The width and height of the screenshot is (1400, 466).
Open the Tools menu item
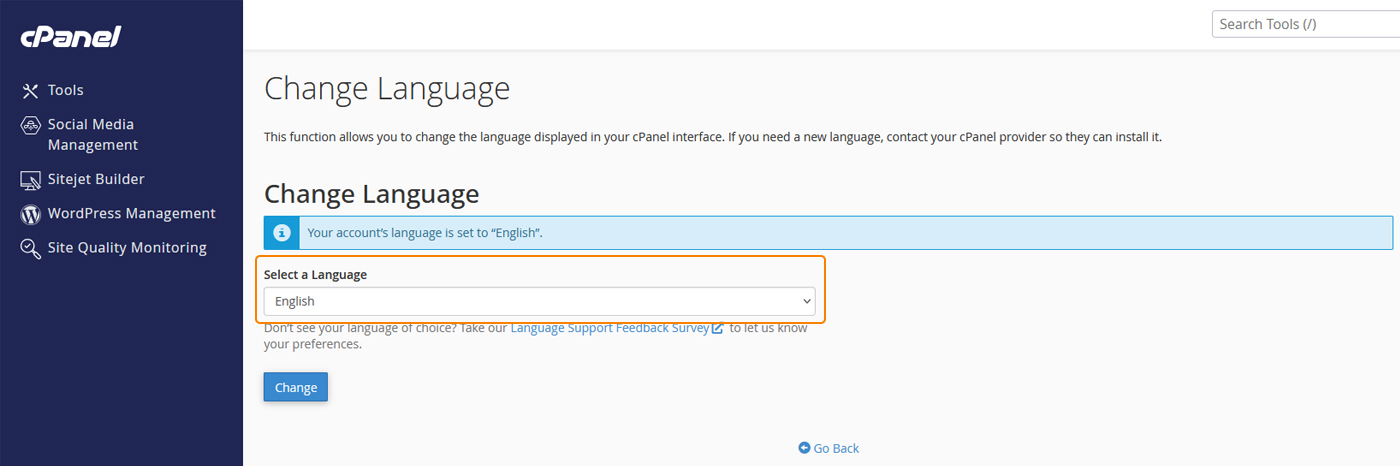coord(66,90)
